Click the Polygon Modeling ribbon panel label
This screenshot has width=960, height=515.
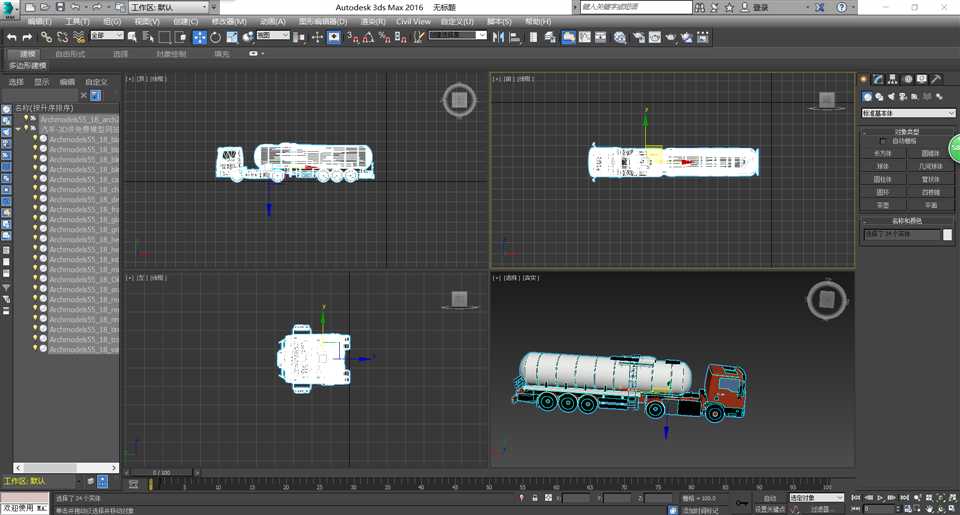[28, 65]
